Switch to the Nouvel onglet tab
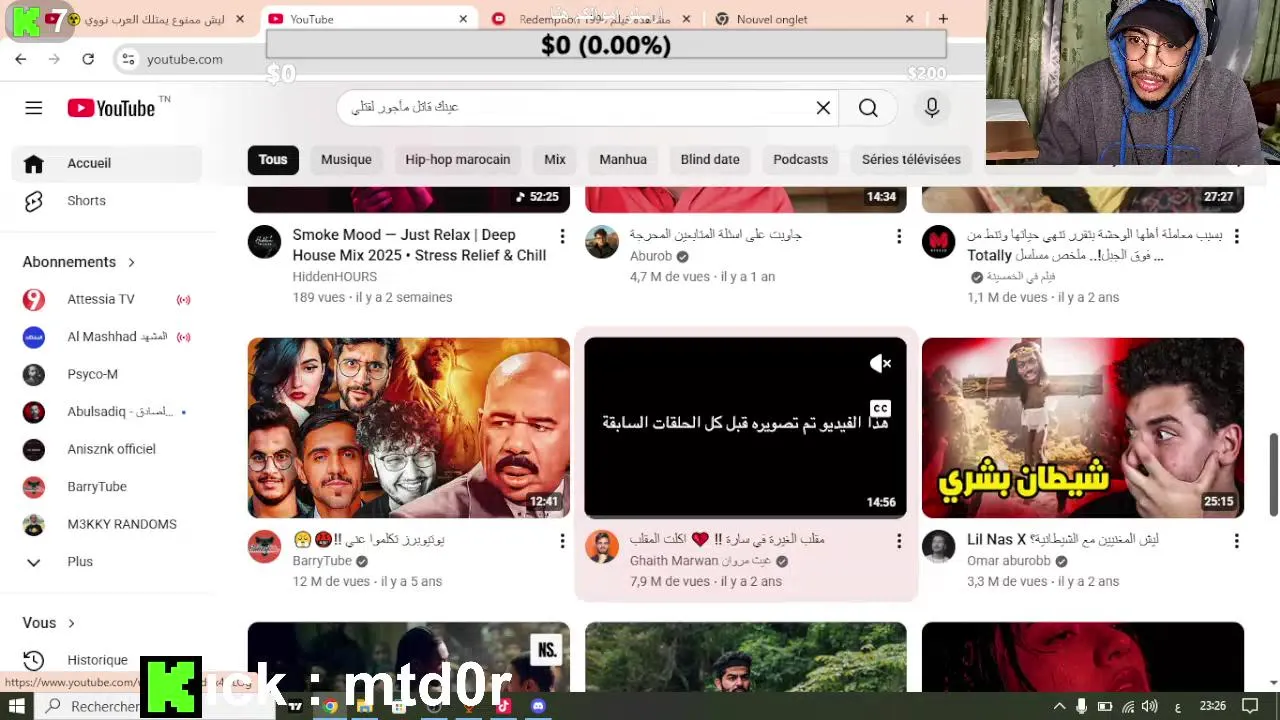Screen dimensions: 1280x720 click(815, 19)
